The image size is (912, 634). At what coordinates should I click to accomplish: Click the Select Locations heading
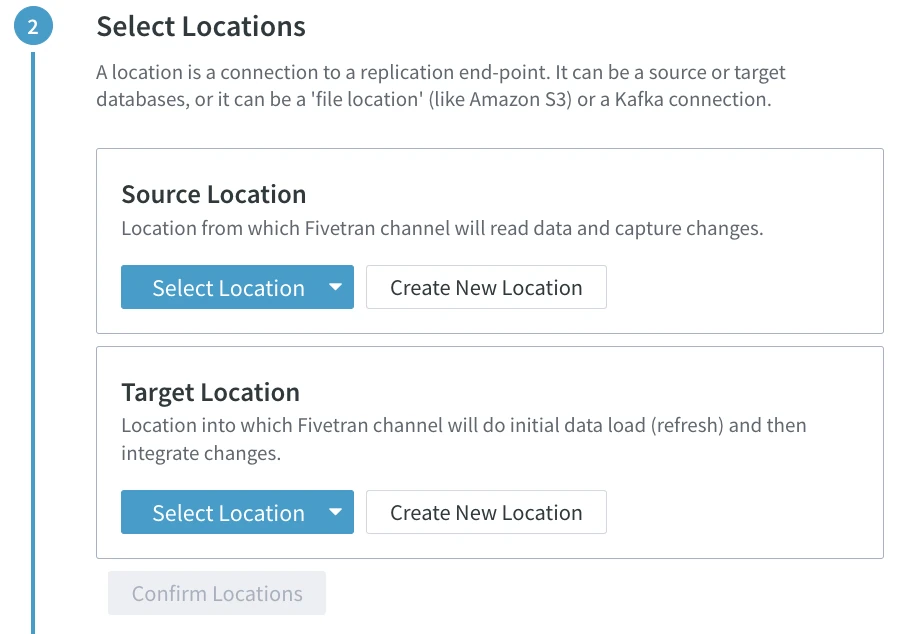[200, 26]
